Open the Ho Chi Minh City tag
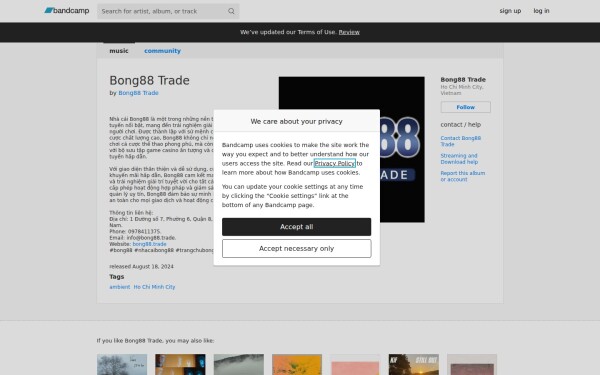 154,287
